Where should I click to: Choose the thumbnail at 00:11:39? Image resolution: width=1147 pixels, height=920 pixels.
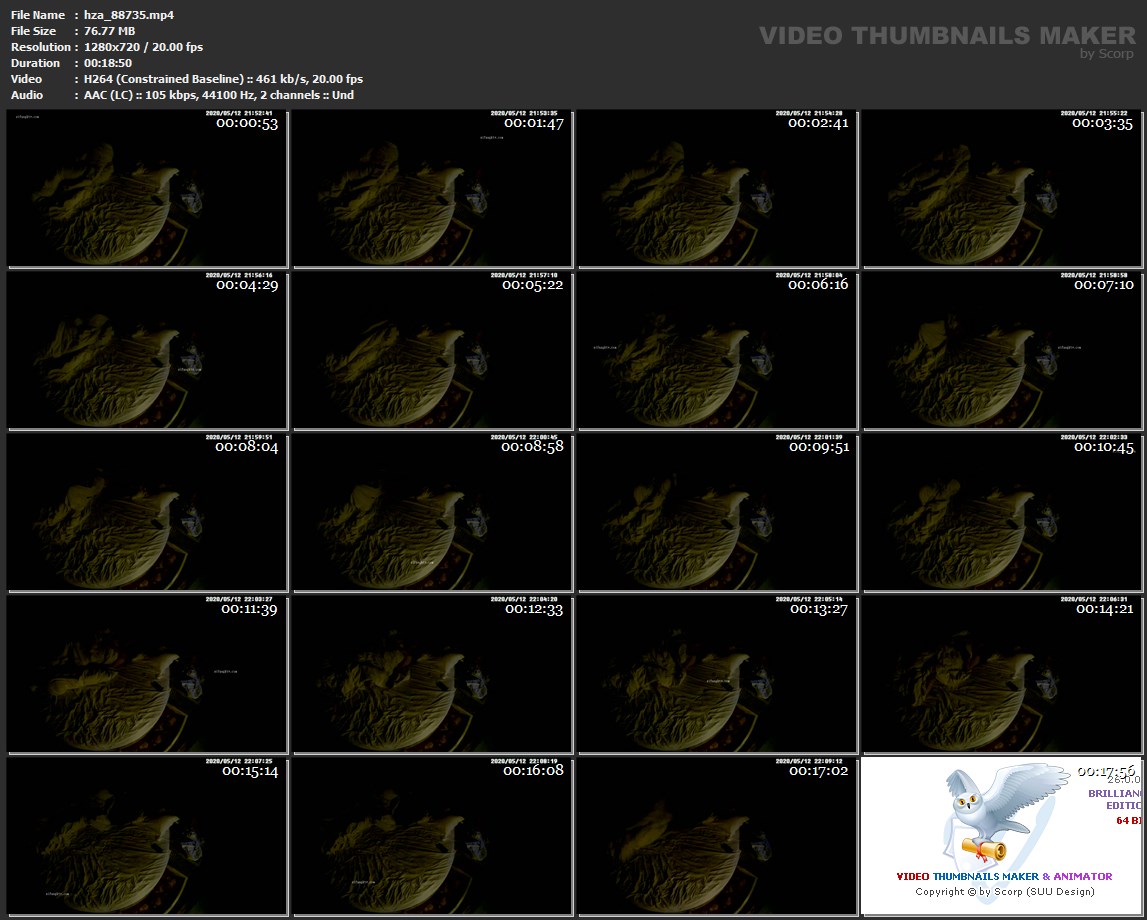tap(147, 674)
